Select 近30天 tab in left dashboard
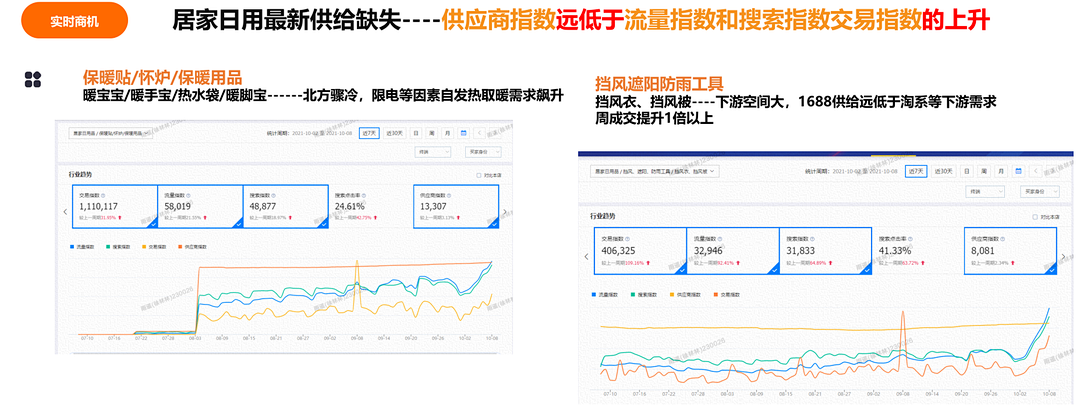The image size is (1080, 416). (x=395, y=132)
